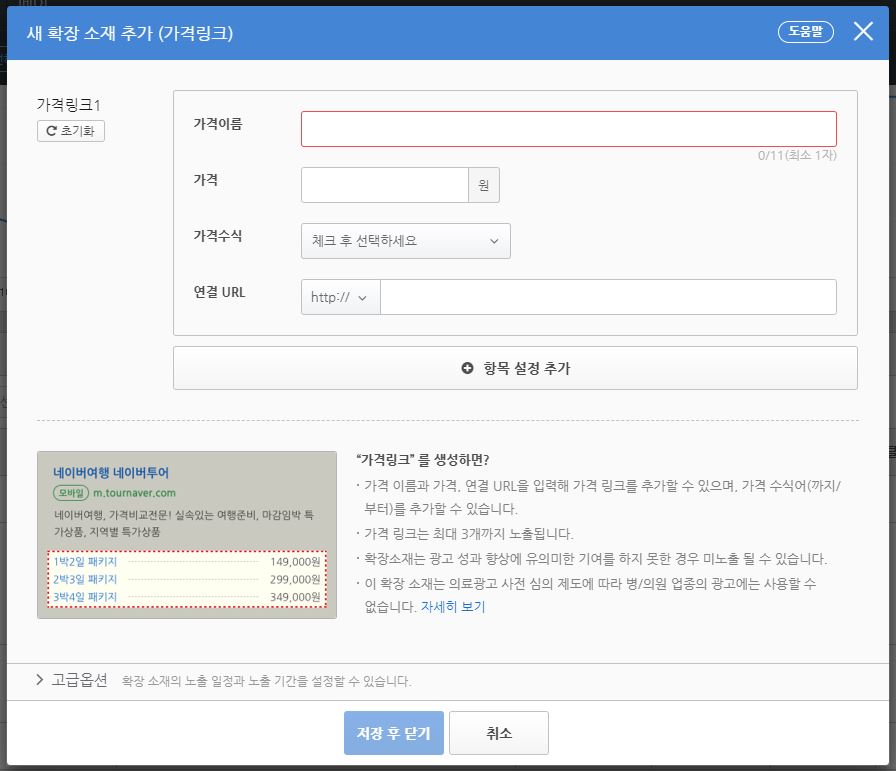896x771 pixels.
Task: Click the 도움말 help button
Action: tap(805, 32)
